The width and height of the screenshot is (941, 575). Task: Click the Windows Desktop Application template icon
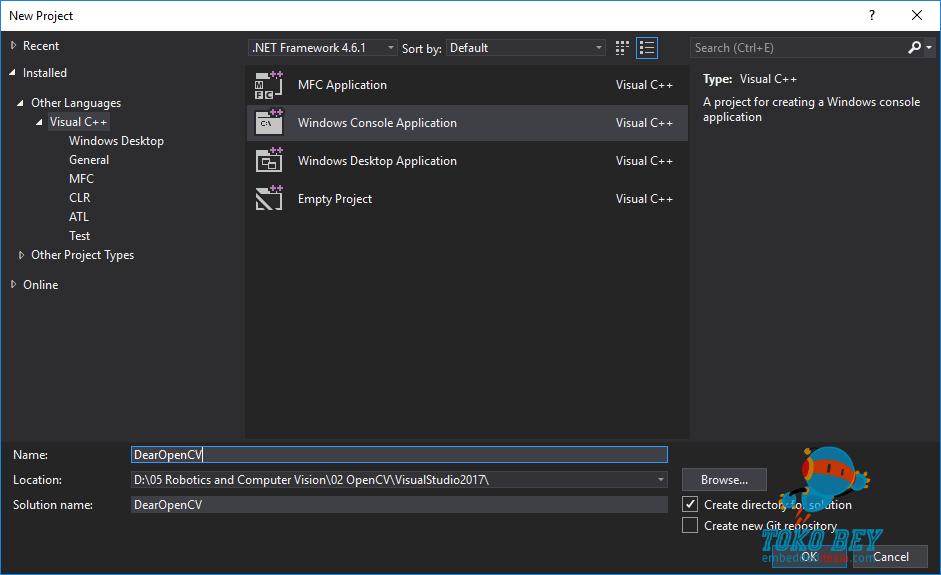(269, 161)
